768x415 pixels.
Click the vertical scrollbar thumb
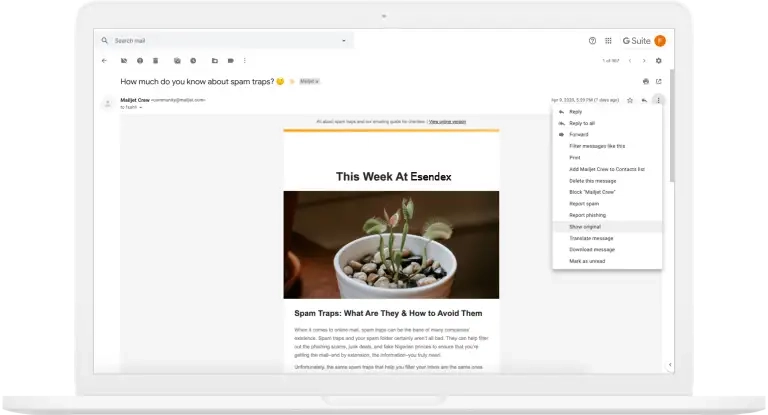pyautogui.click(x=672, y=125)
